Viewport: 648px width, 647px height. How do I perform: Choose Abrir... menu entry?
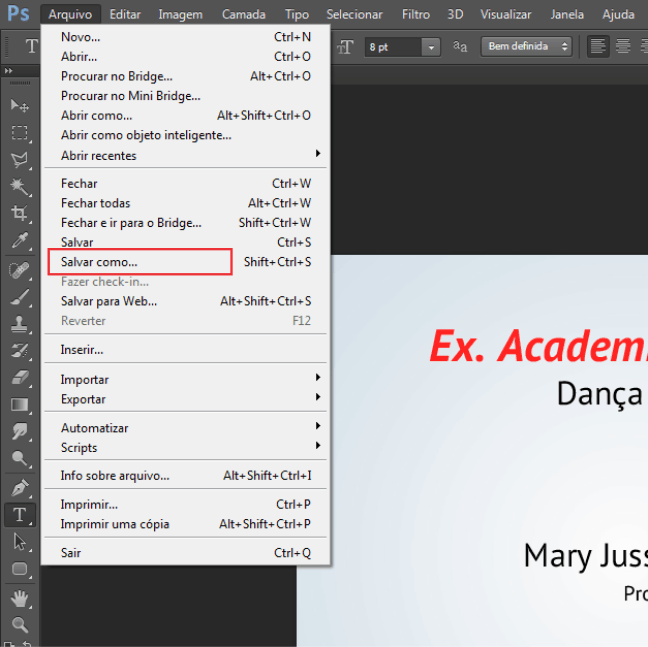point(185,57)
